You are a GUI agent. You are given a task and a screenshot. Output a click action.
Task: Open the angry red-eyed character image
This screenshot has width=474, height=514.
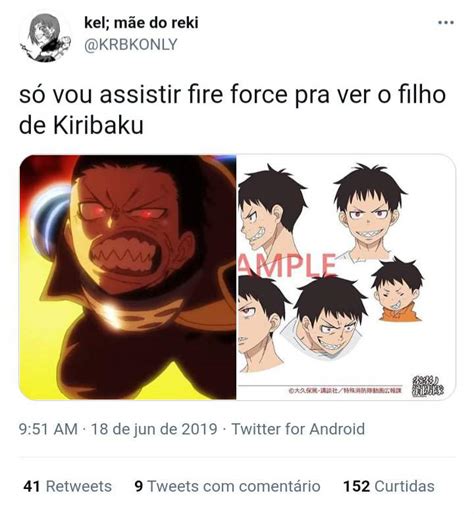[x=128, y=277]
